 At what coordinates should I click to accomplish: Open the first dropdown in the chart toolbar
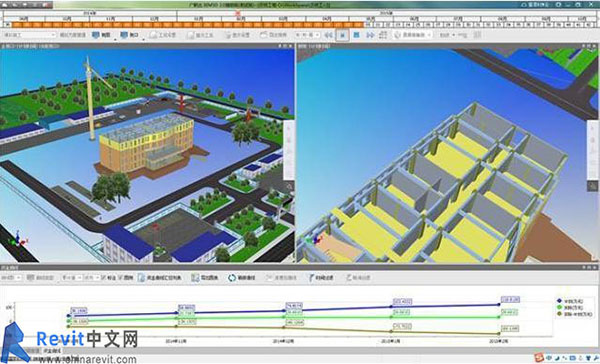coord(11,278)
